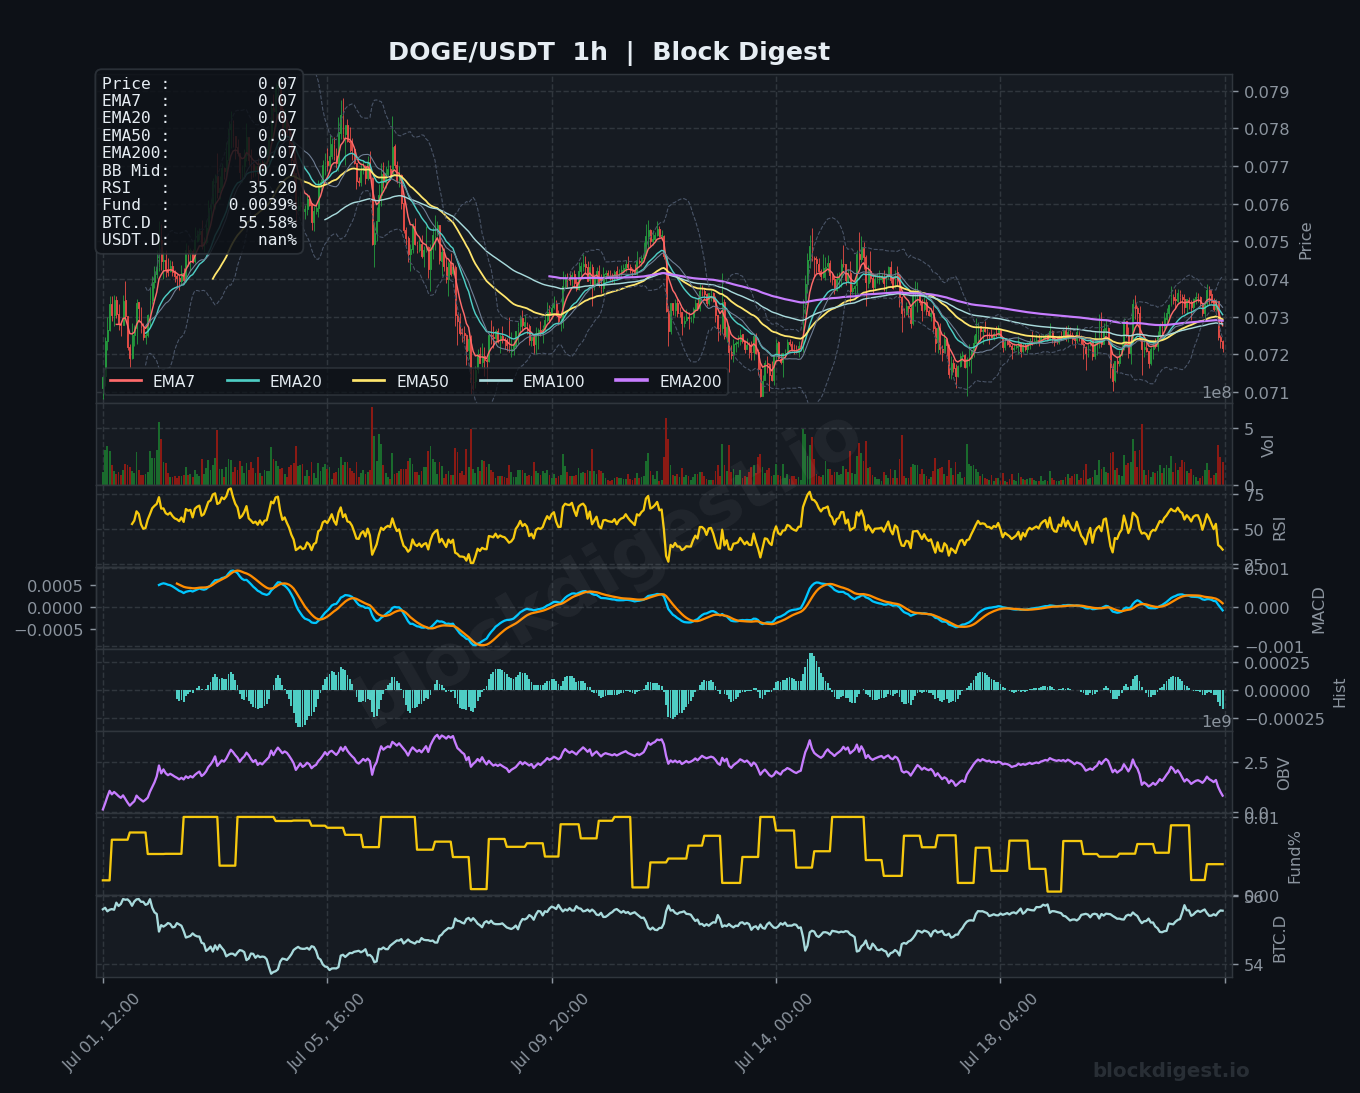
Task: Click the "EMA50 : 0.07" info box row
Action: (199, 136)
